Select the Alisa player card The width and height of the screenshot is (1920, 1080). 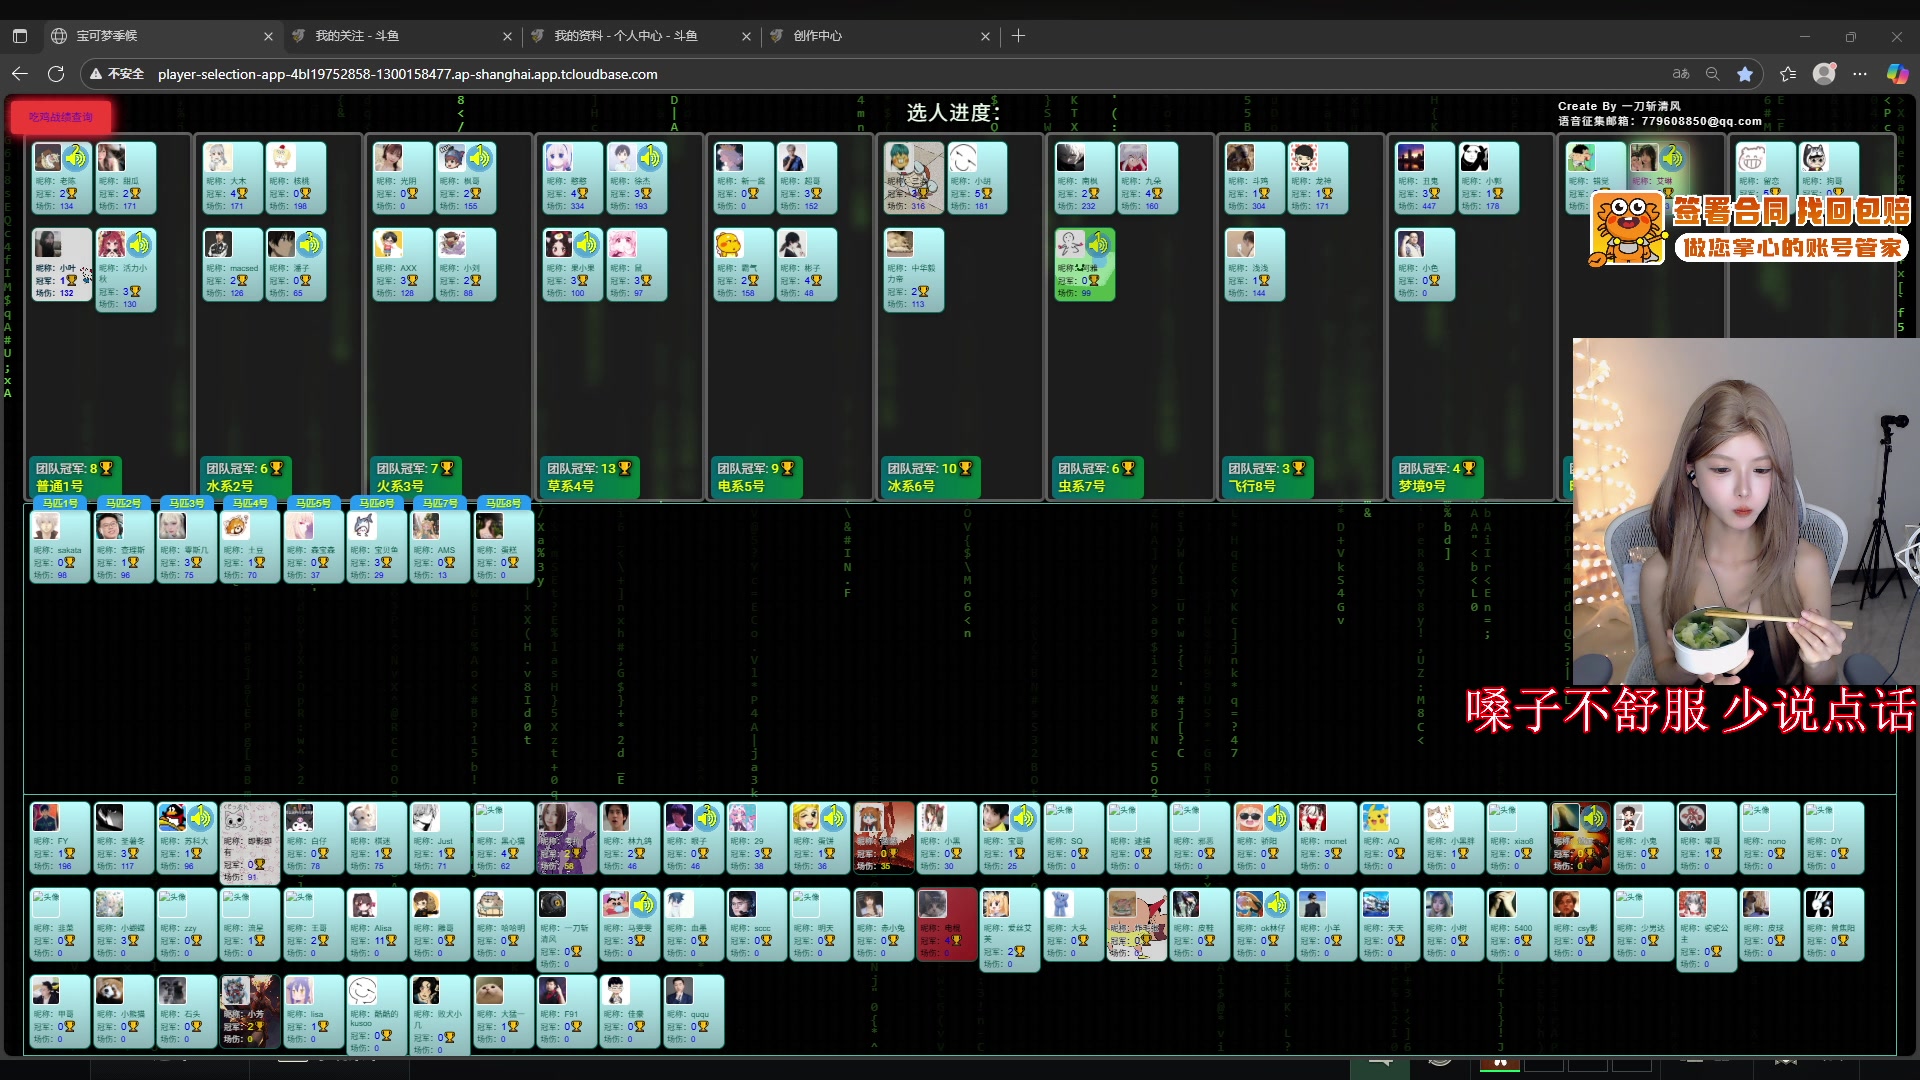click(377, 924)
